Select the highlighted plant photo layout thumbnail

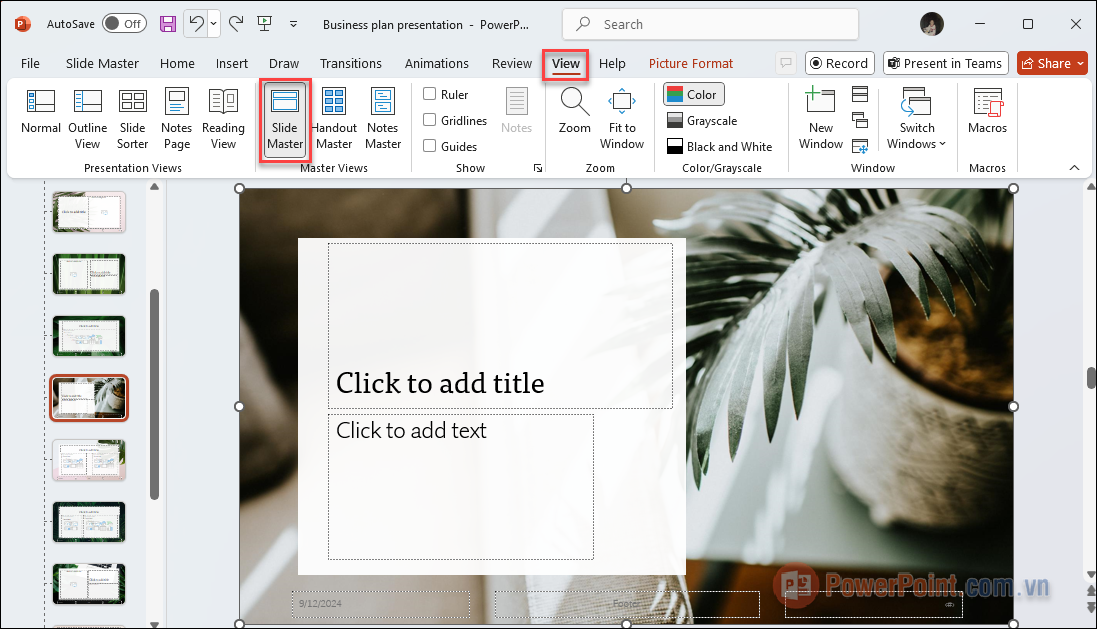pyautogui.click(x=90, y=397)
